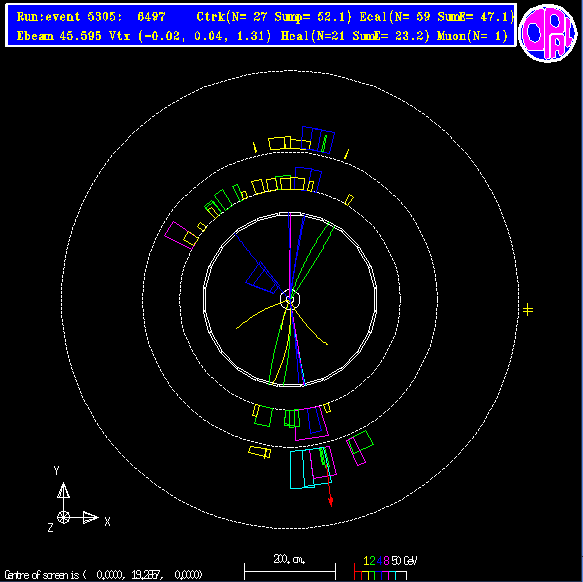Select the yellow cross marker at right
The height and width of the screenshot is (582, 583).
coord(528,309)
